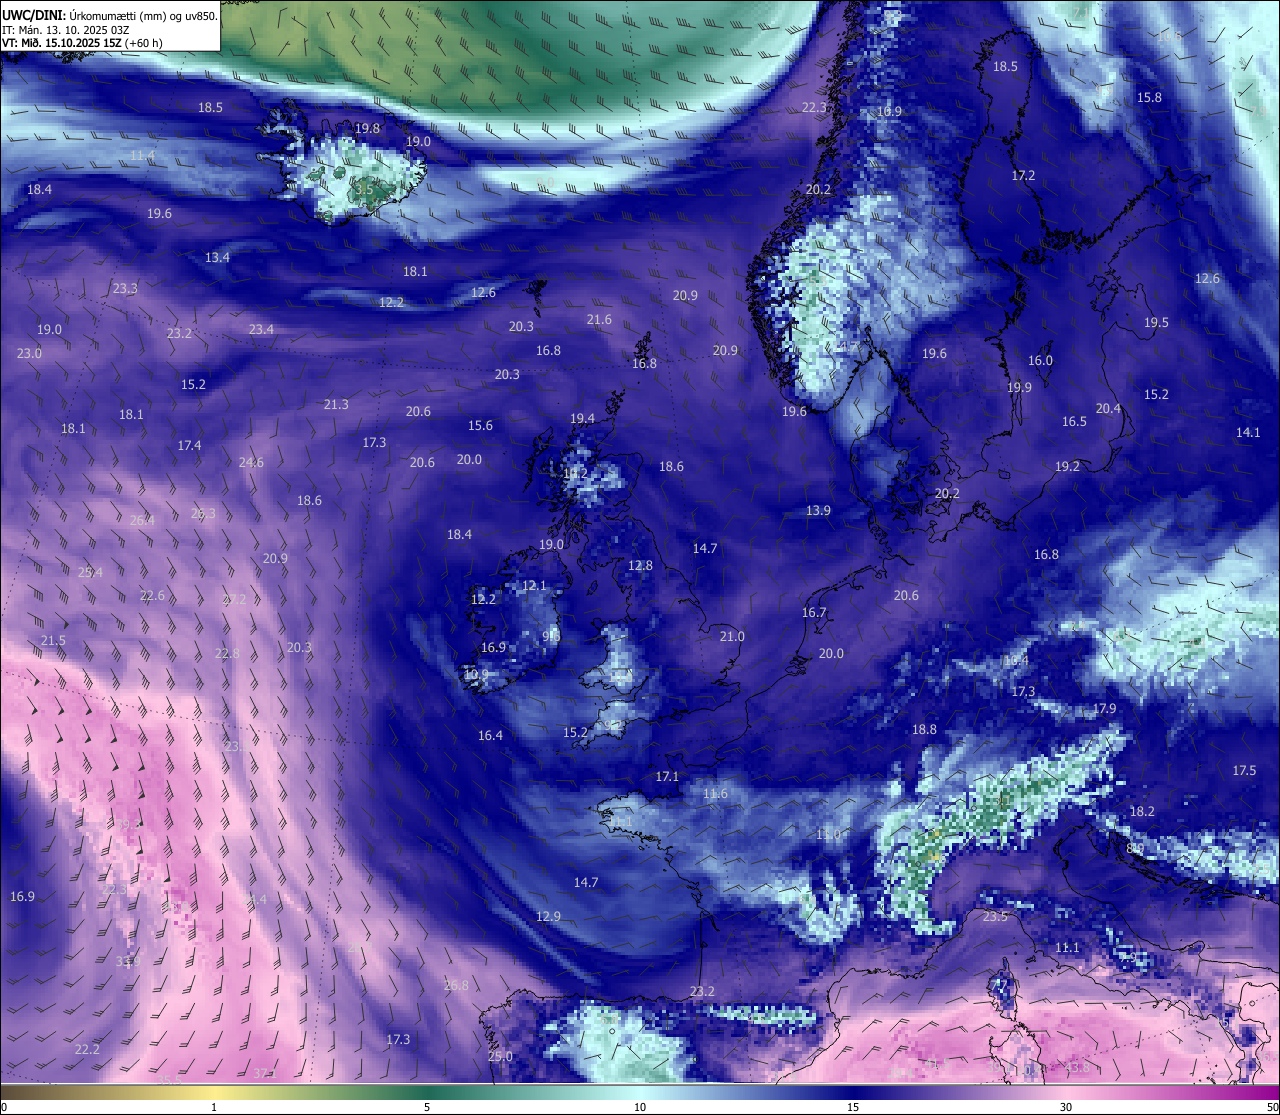Click the 18.8 map value
The height and width of the screenshot is (1115, 1280).
pos(924,730)
